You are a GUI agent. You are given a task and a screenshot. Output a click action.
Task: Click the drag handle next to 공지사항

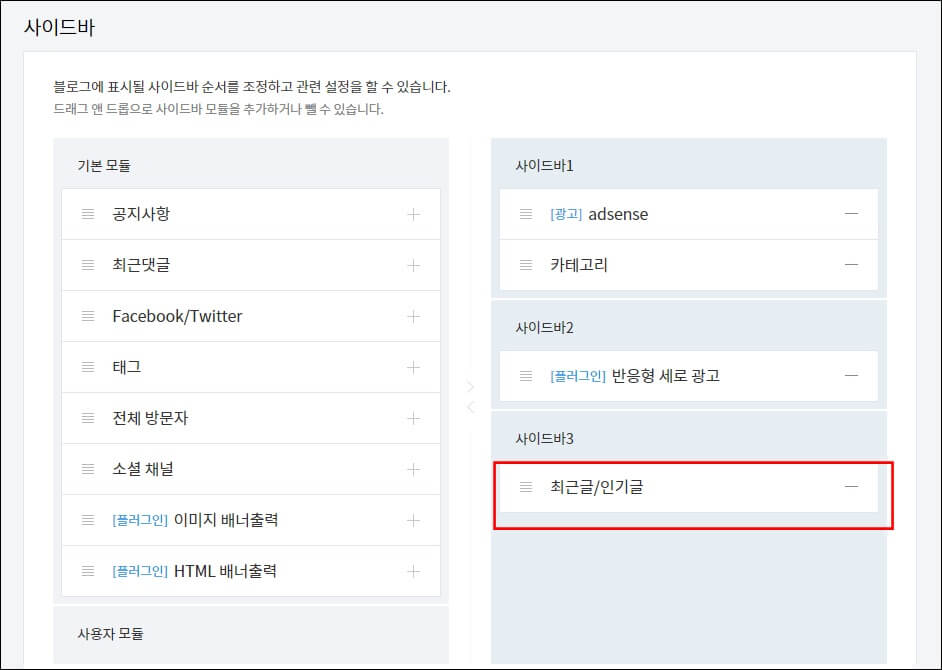click(x=87, y=213)
